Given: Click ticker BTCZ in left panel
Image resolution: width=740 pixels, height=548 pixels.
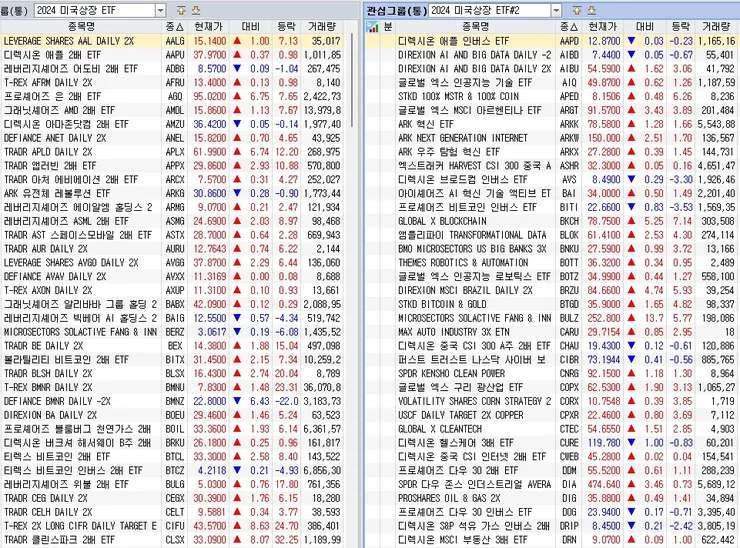Looking at the screenshot, I should click(175, 470).
